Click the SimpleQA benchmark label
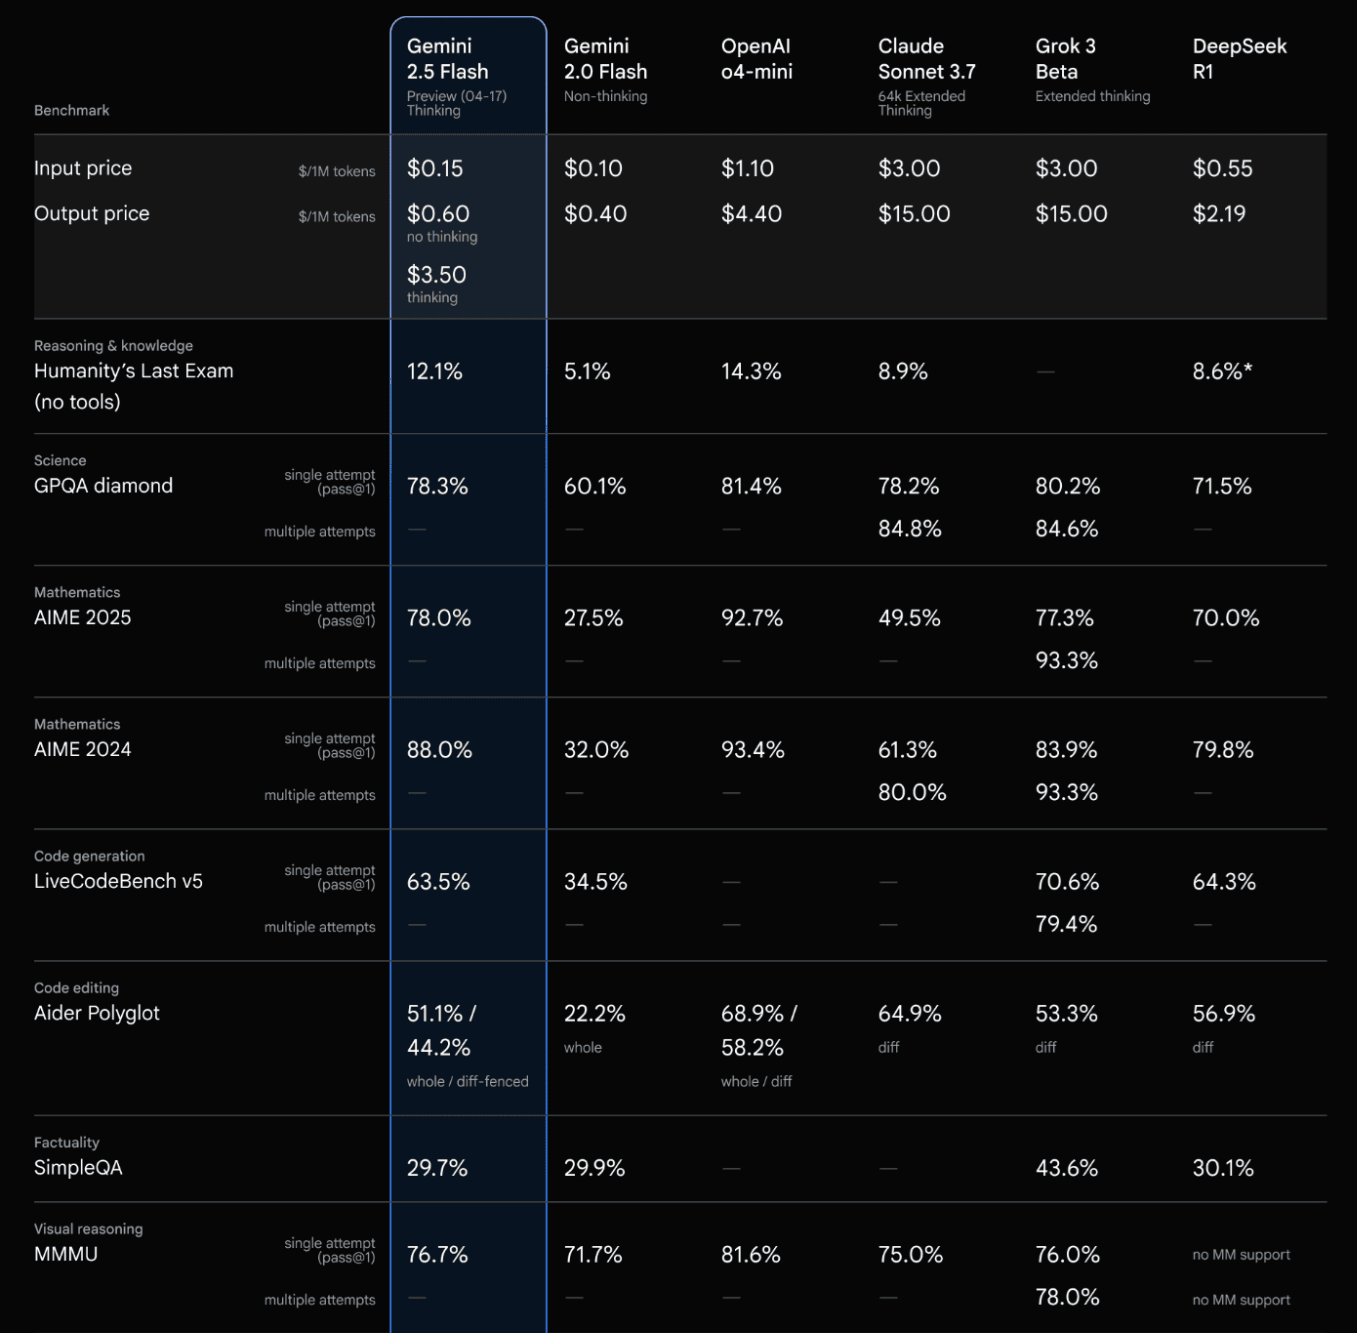The width and height of the screenshot is (1357, 1333). coord(78,1168)
